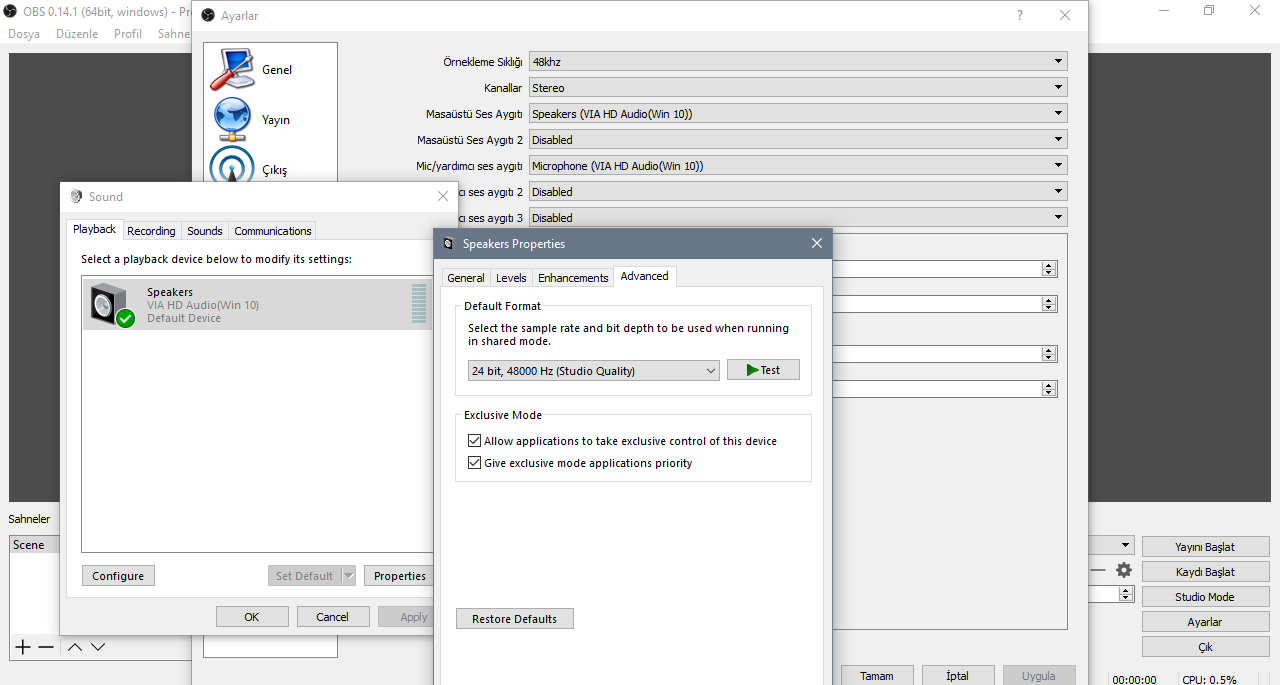Open the Örnekleme Sıklığı dropdown

[x=798, y=62]
